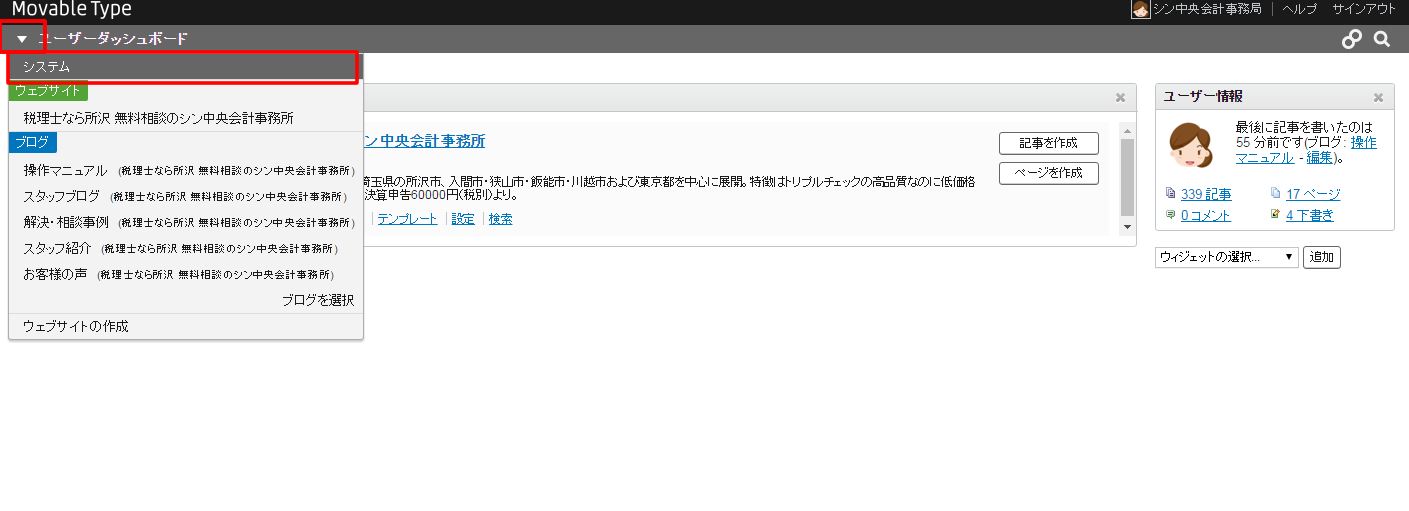Open the テンプレート link
Viewport: 1409px width, 511px height.
point(407,219)
